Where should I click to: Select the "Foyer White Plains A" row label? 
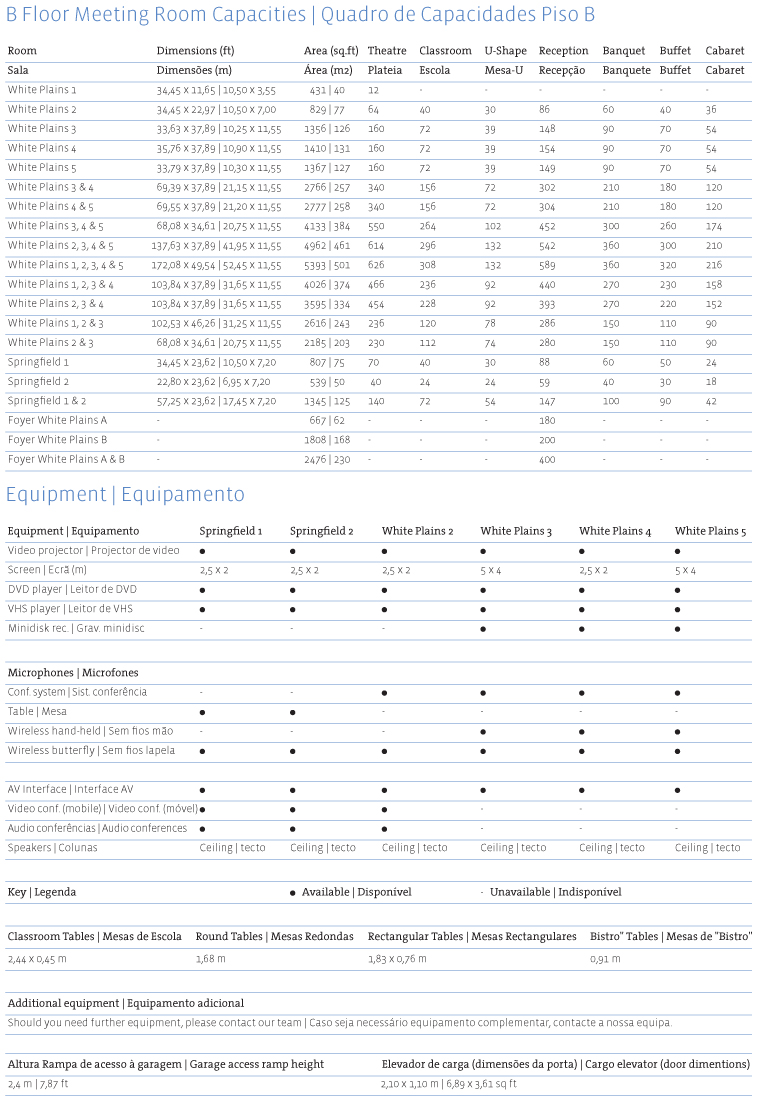click(x=57, y=421)
